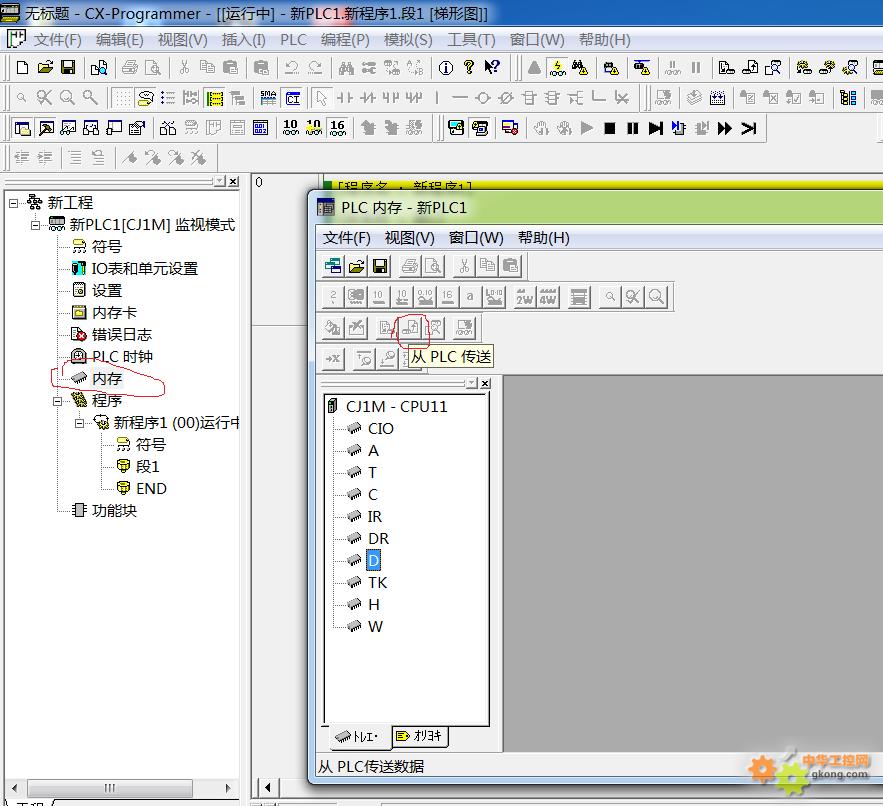Click the Save disk icon in PLC memory window
The height and width of the screenshot is (806, 883).
click(x=380, y=266)
